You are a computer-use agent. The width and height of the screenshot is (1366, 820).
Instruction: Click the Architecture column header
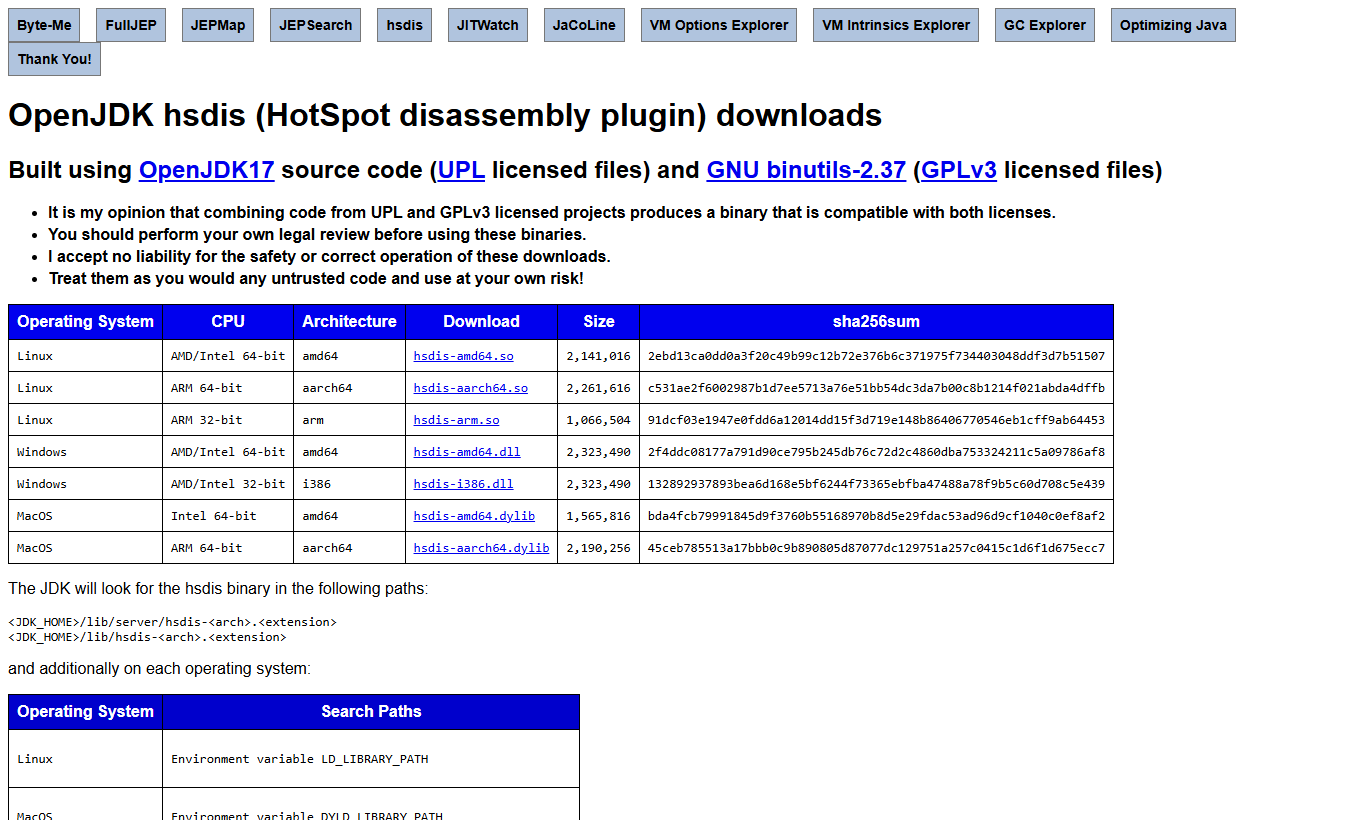click(349, 322)
